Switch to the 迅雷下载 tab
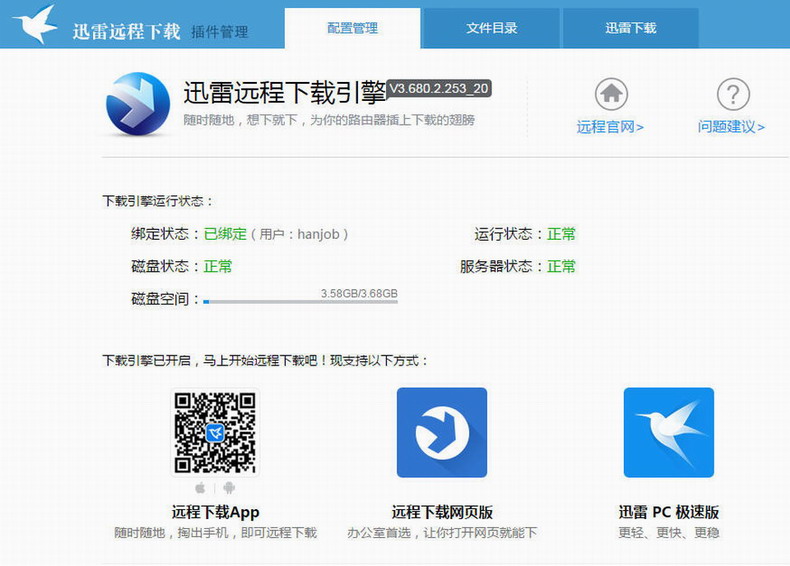Image resolution: width=790 pixels, height=566 pixels. tap(630, 28)
